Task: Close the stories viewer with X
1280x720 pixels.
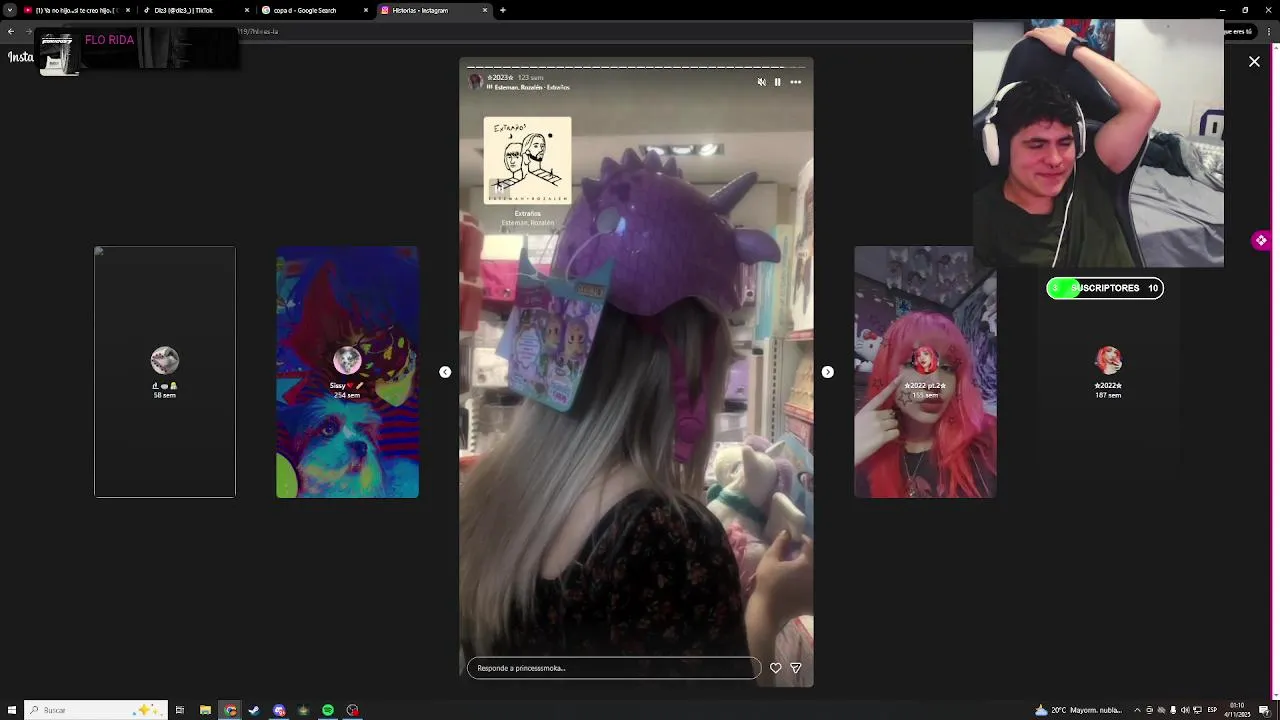Action: pos(1254,62)
